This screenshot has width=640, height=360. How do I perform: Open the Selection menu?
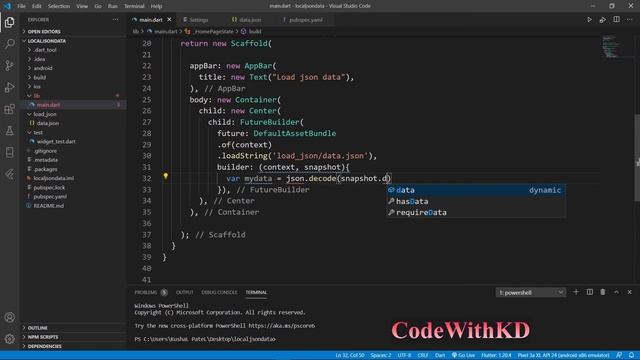59,6
